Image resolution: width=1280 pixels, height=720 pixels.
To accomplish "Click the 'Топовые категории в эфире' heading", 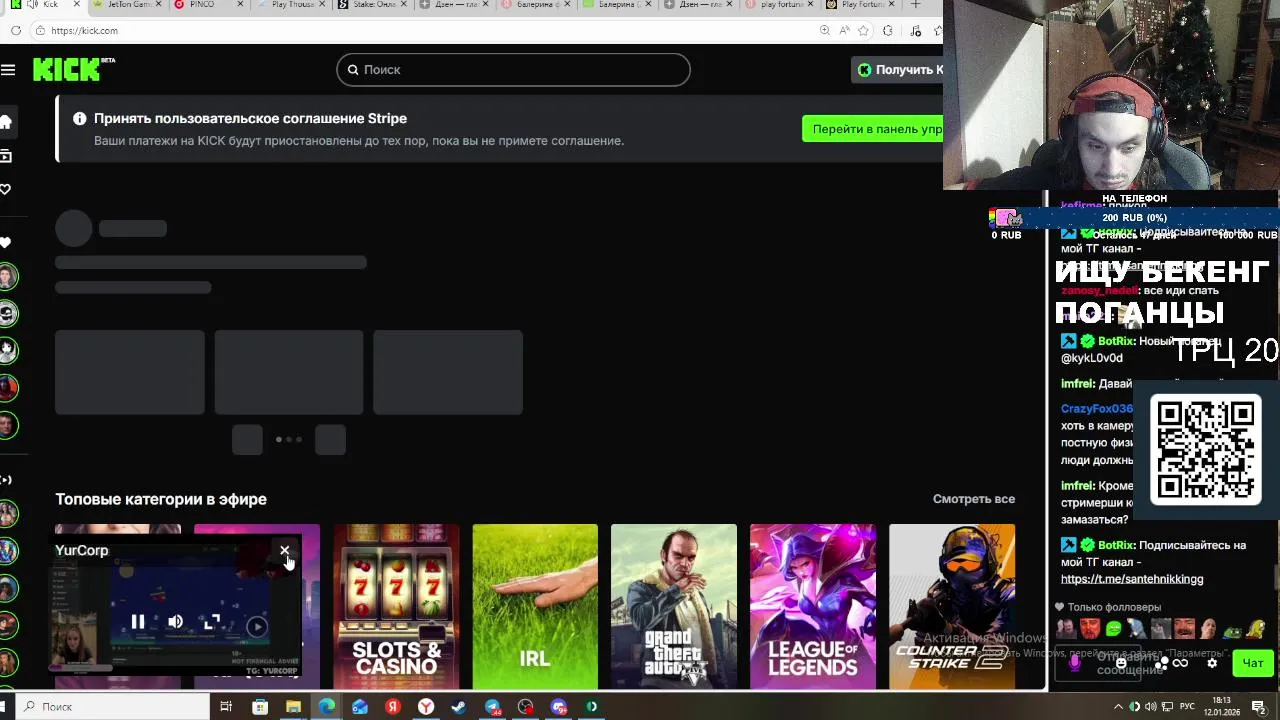I will coord(161,499).
